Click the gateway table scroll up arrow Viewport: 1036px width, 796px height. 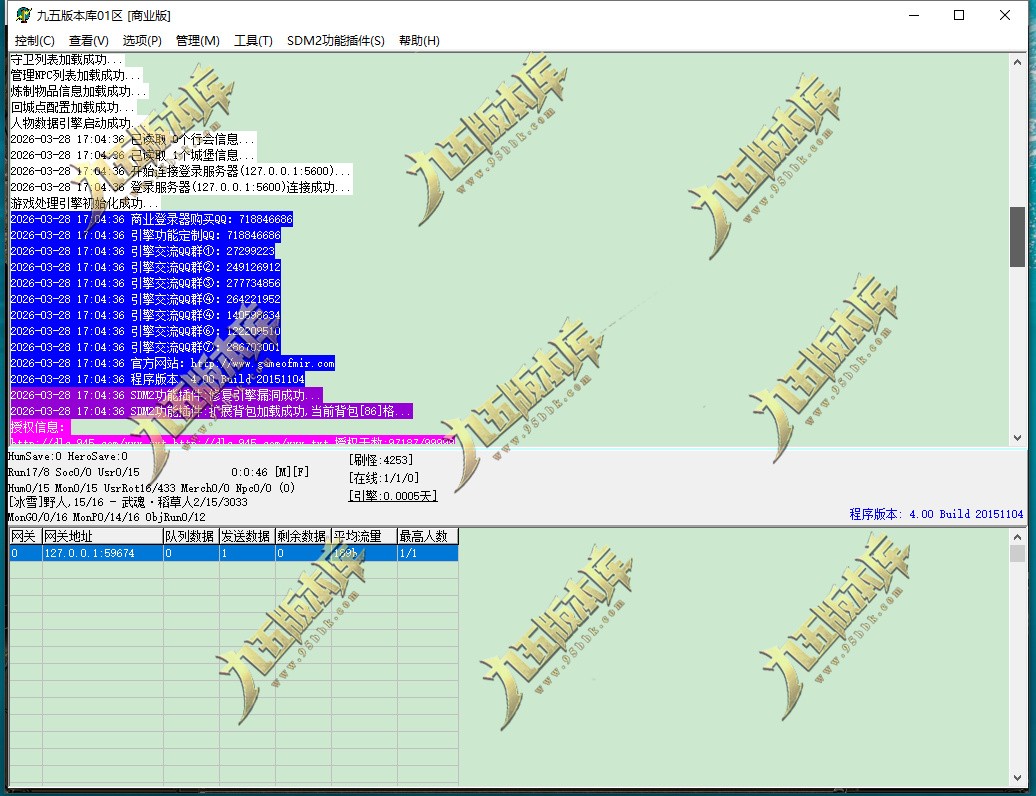pyautogui.click(x=1018, y=537)
